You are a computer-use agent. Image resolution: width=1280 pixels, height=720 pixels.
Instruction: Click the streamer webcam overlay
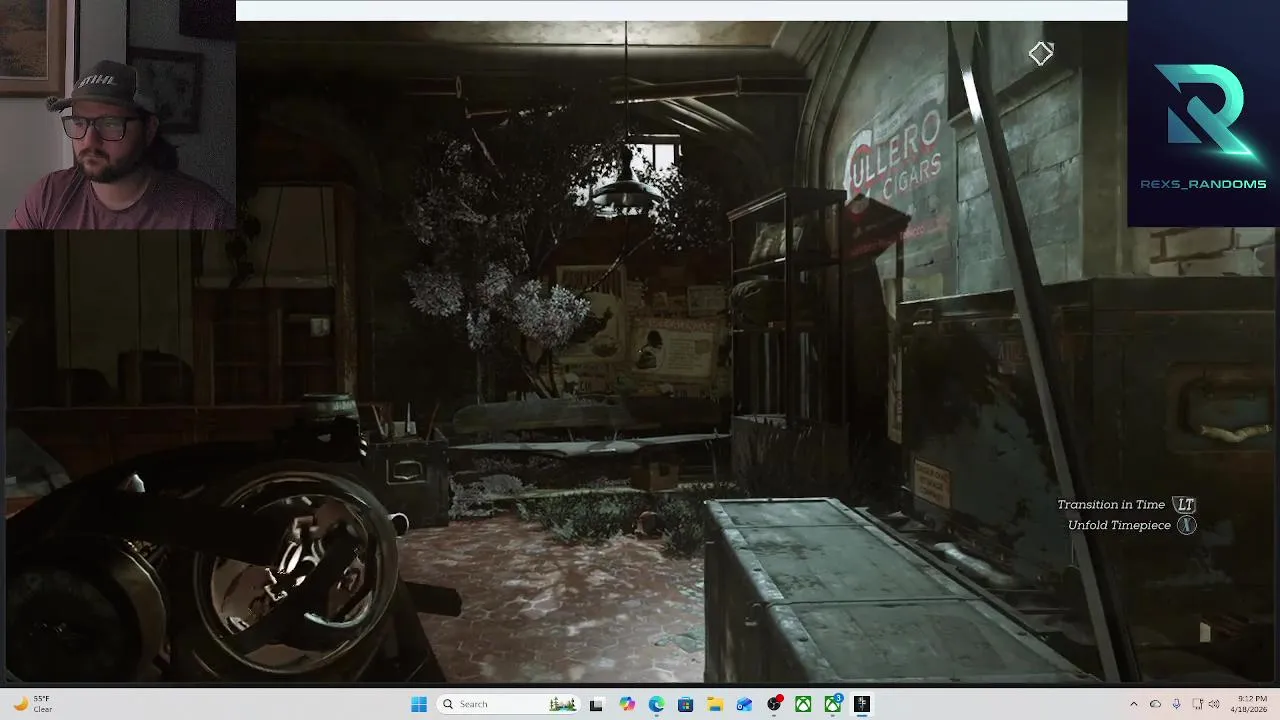(x=118, y=115)
